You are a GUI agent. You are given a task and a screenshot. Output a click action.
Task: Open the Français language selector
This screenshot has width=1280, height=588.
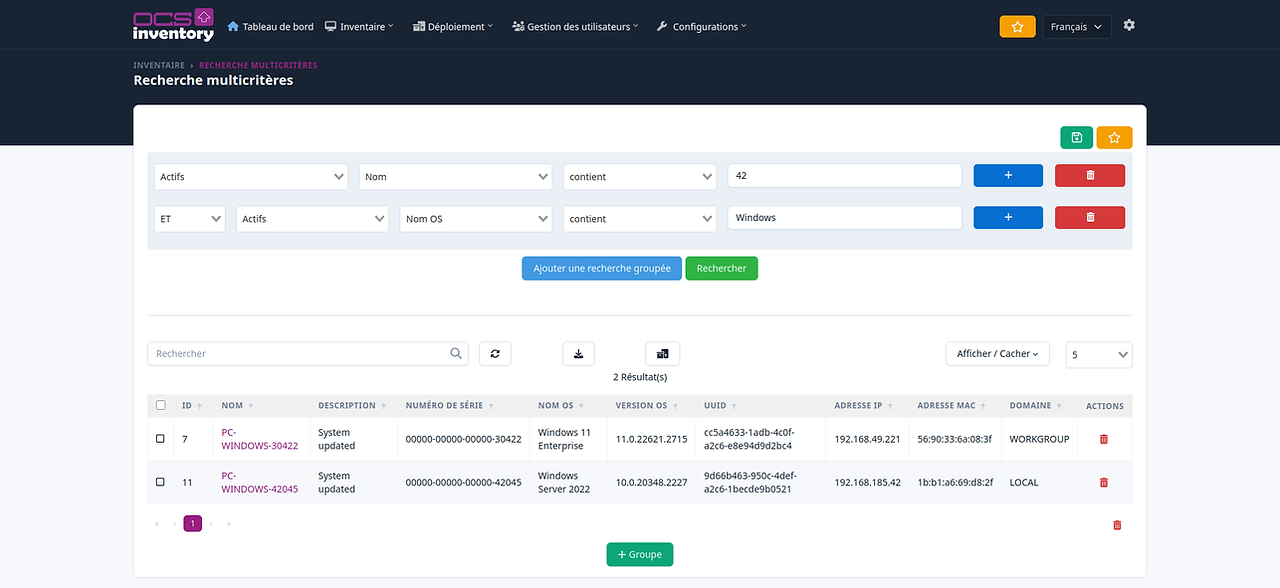pyautogui.click(x=1076, y=27)
